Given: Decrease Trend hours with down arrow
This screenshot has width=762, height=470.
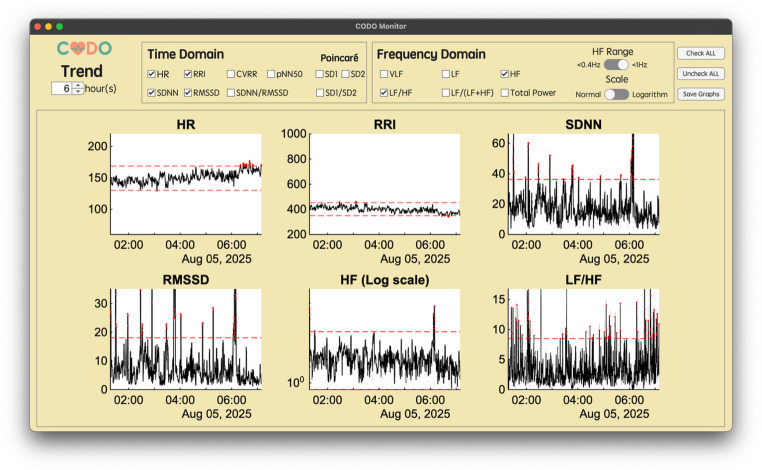Looking at the screenshot, I should click(x=78, y=91).
